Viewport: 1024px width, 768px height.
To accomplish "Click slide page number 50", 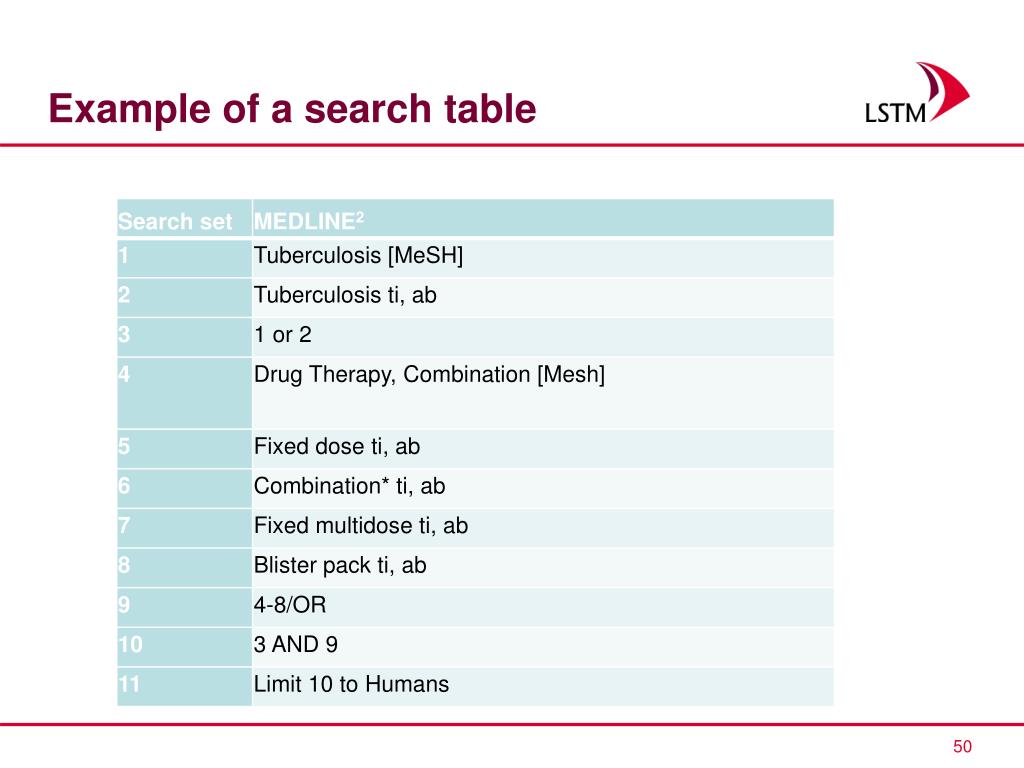I will click(962, 746).
